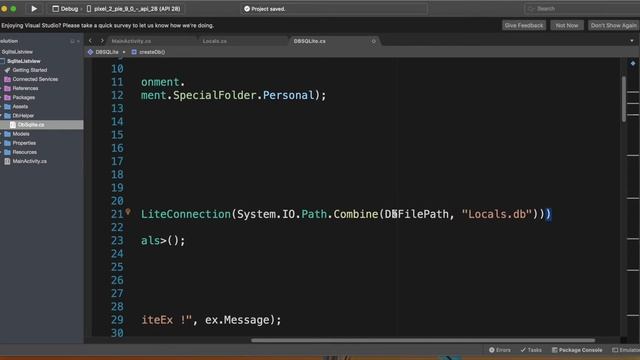This screenshot has width=640, height=360.
Task: Switch to the MainActivity.cs tab
Action: 131,41
